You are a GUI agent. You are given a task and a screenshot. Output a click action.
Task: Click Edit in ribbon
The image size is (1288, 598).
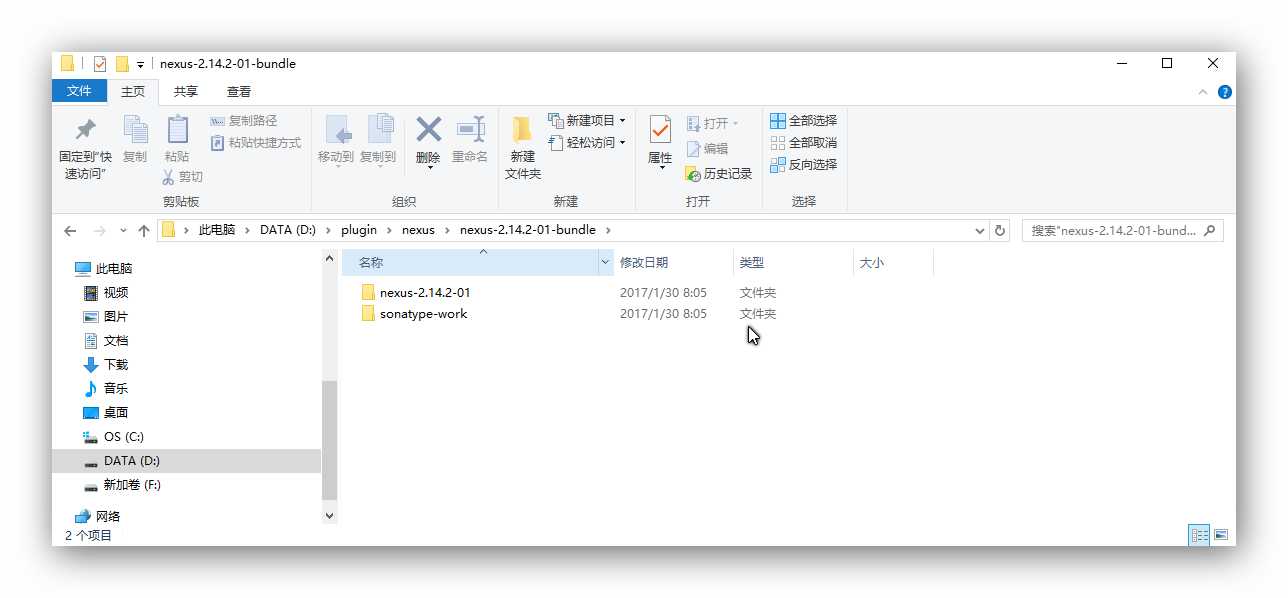point(707,148)
